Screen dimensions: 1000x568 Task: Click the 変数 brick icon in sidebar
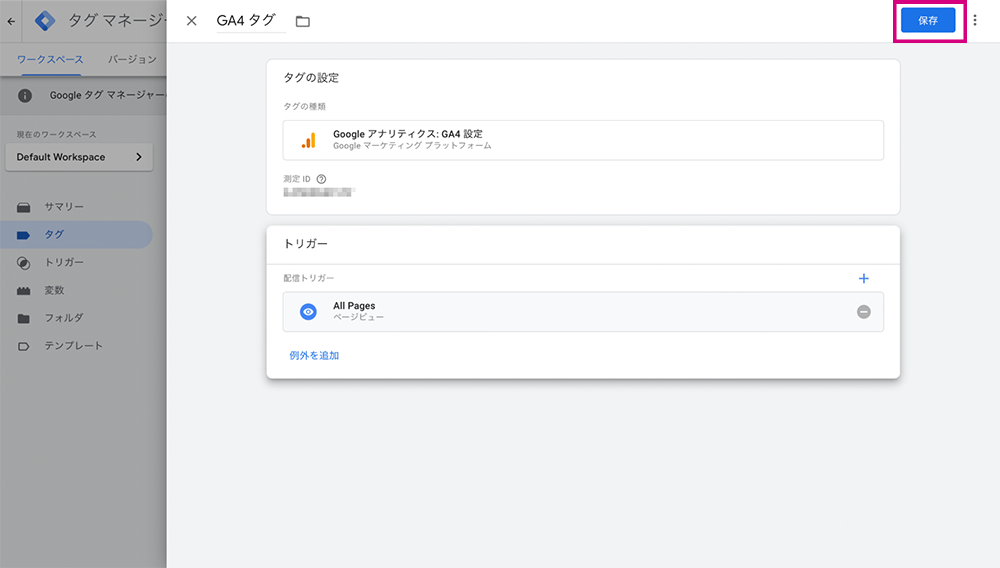[x=24, y=291]
